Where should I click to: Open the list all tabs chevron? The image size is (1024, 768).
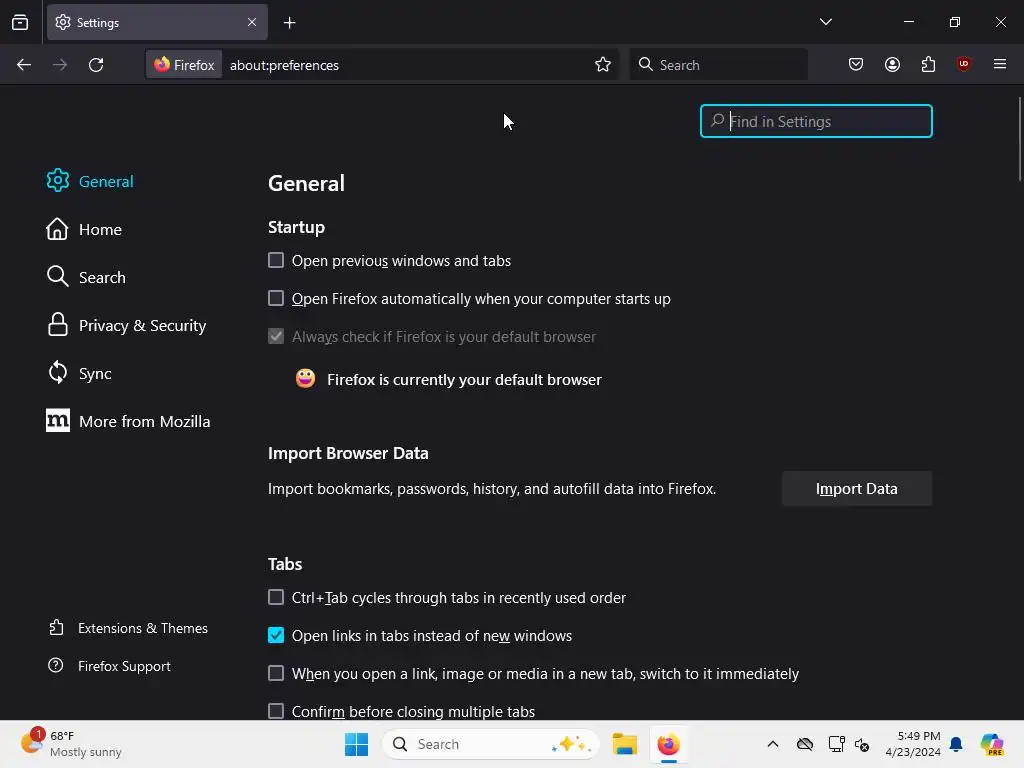825,22
